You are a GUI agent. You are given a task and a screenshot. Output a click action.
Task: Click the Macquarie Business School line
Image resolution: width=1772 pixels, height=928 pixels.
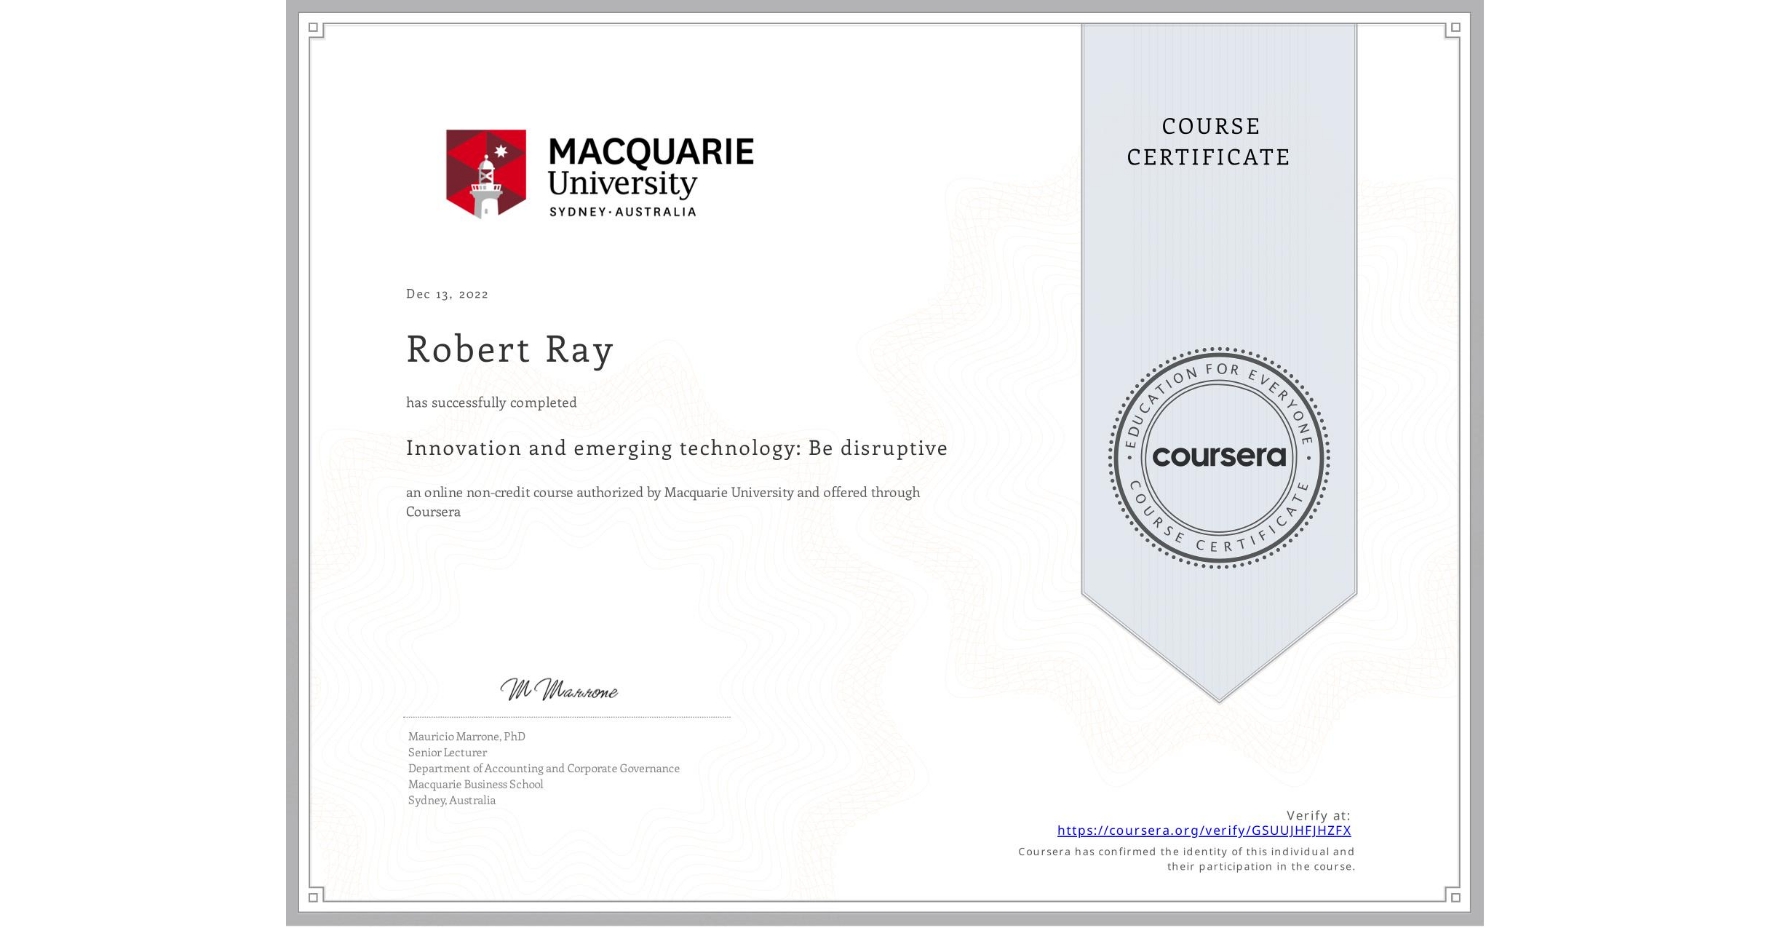click(476, 784)
